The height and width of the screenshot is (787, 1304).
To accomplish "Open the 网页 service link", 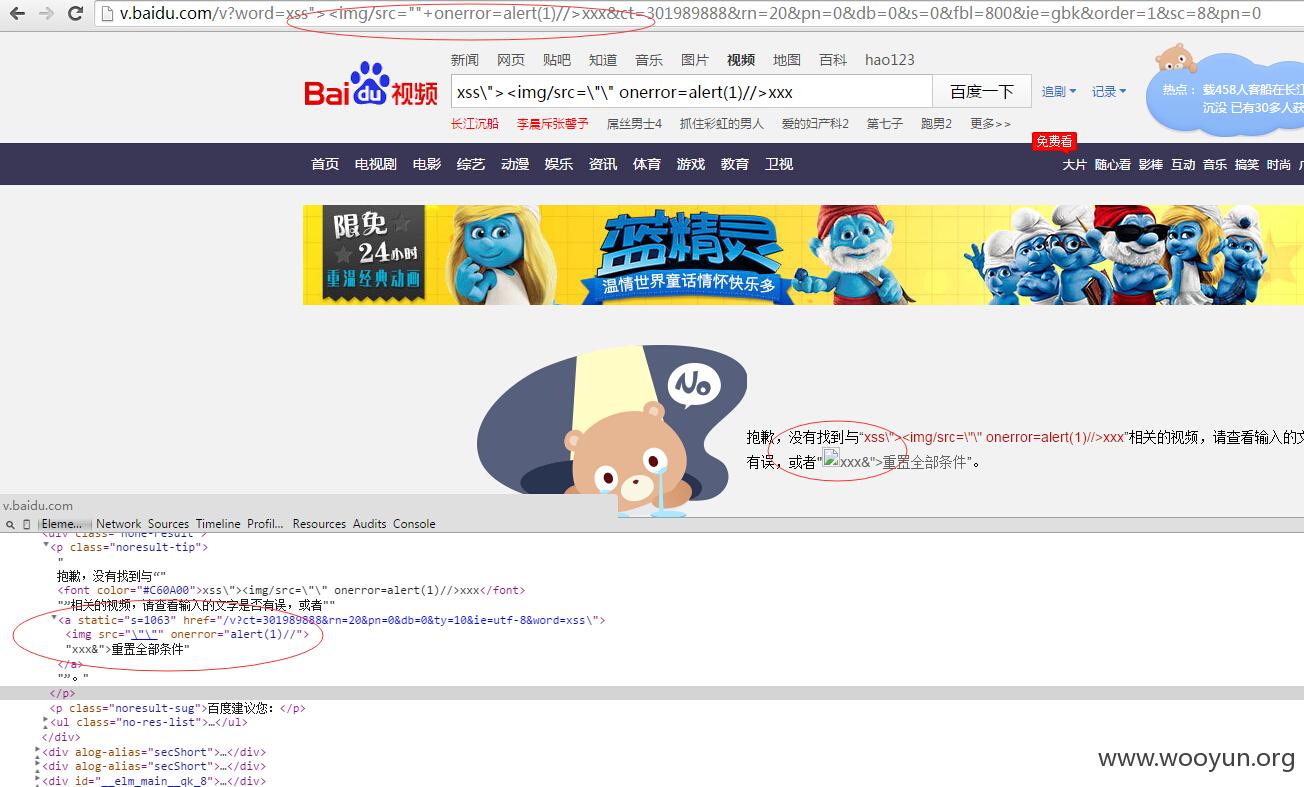I will click(x=511, y=60).
